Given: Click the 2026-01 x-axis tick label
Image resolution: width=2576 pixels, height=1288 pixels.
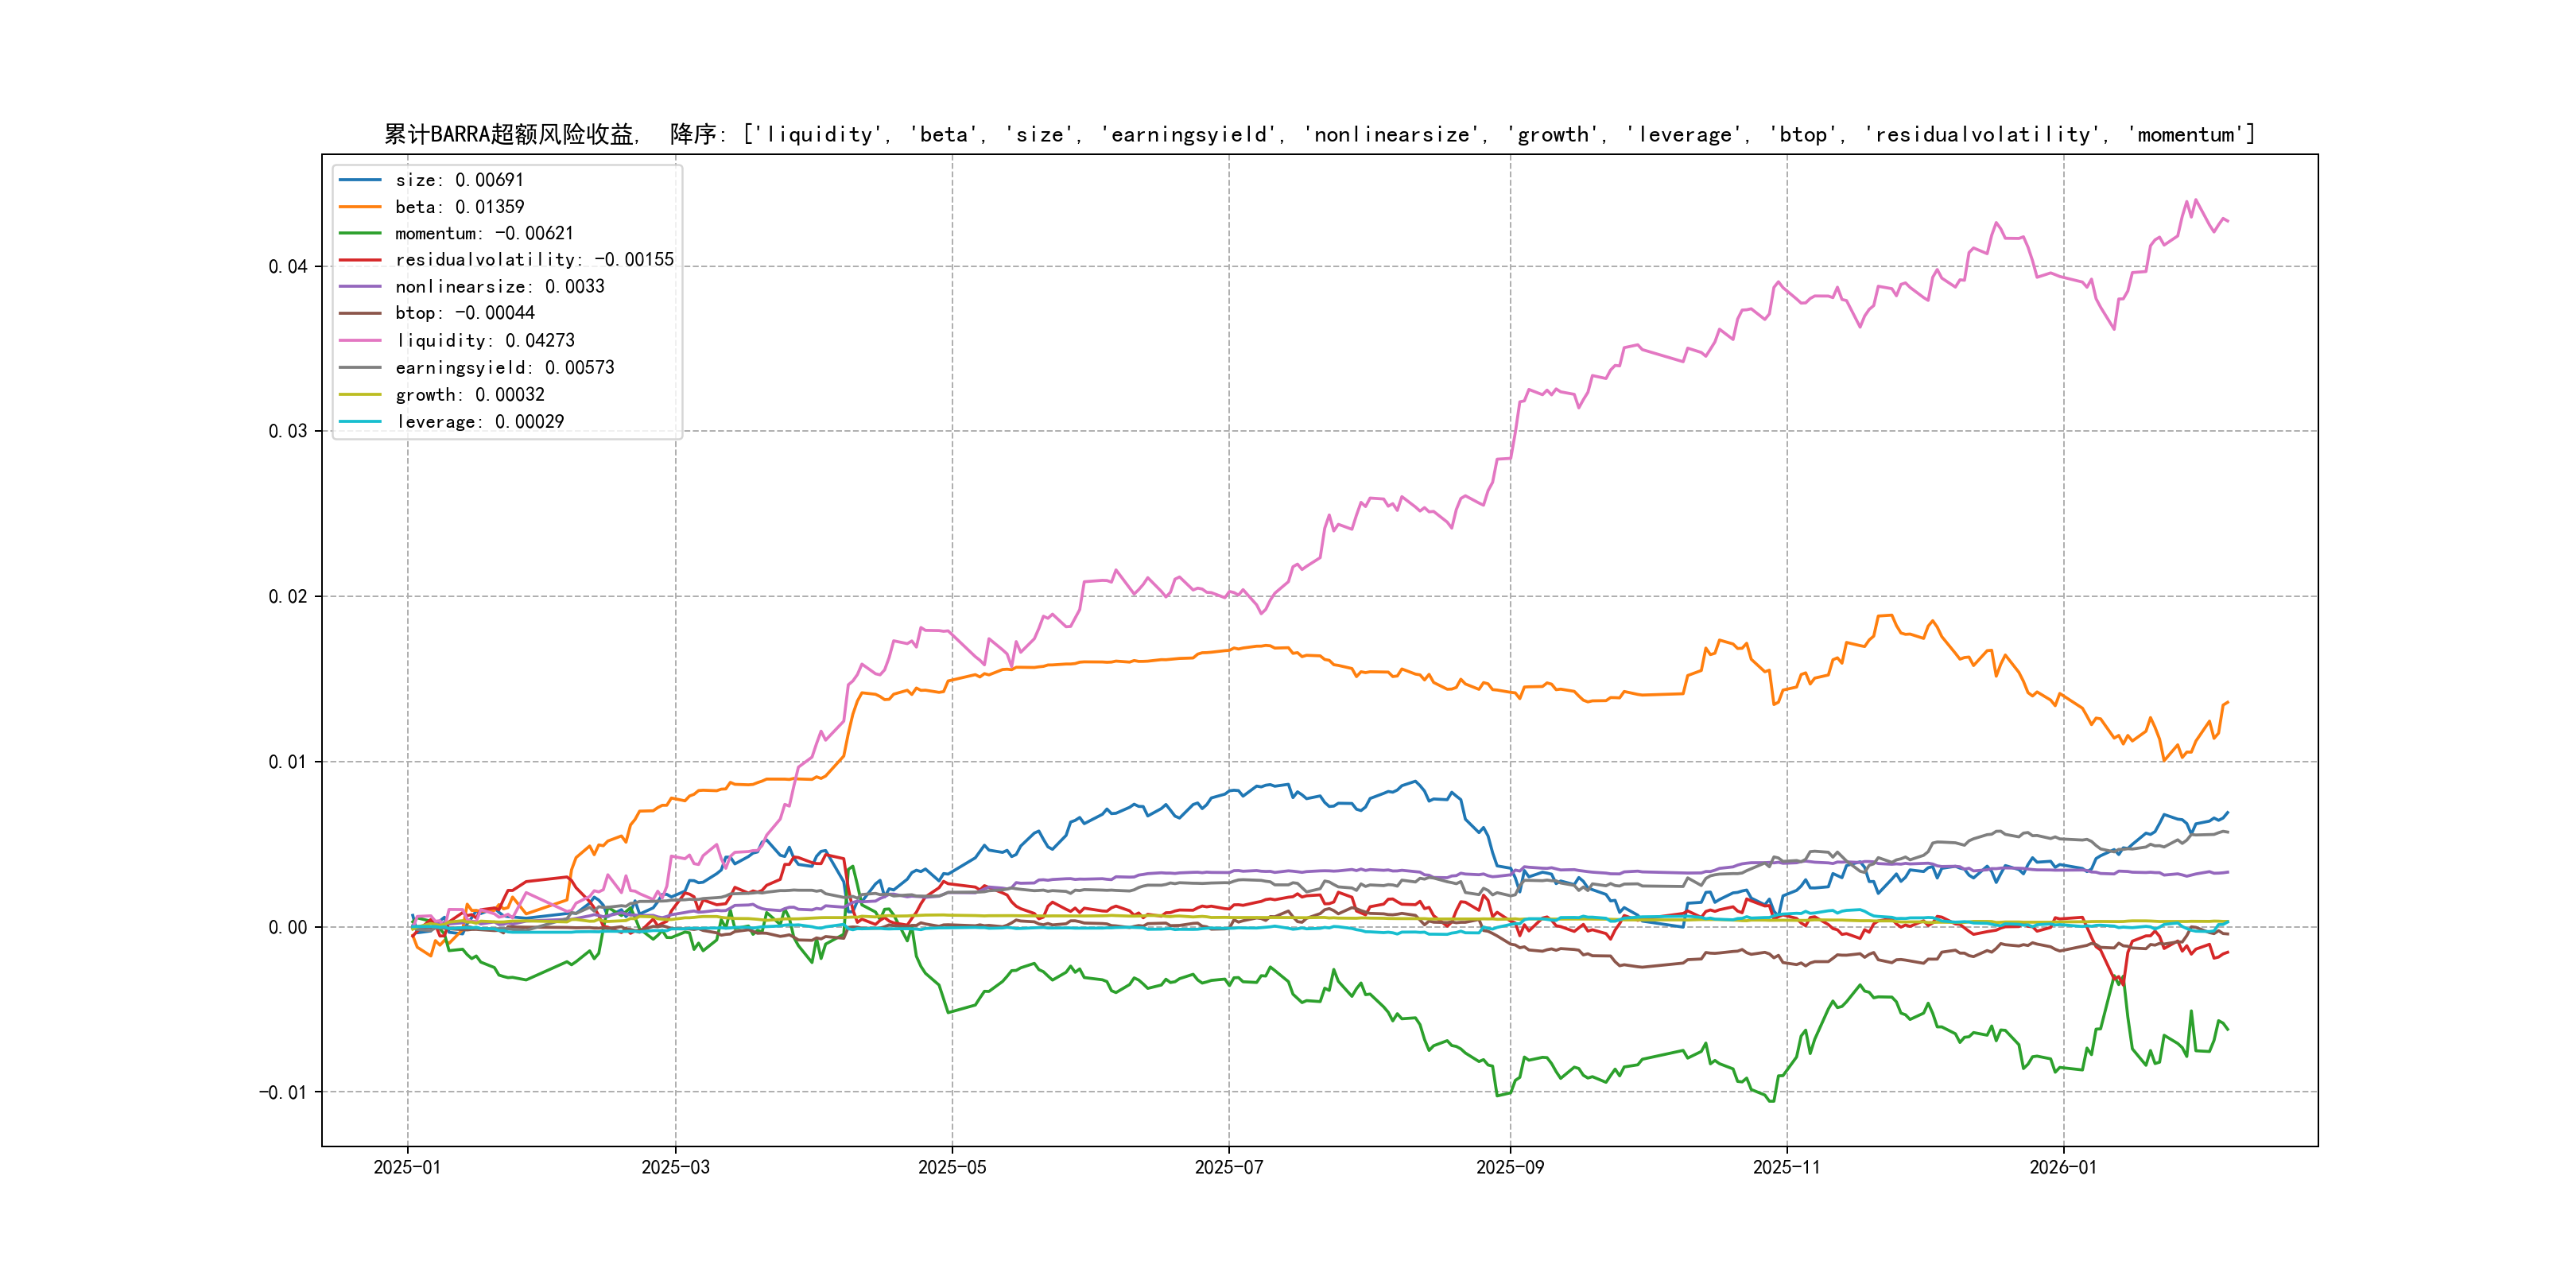Looking at the screenshot, I should (2063, 1167).
